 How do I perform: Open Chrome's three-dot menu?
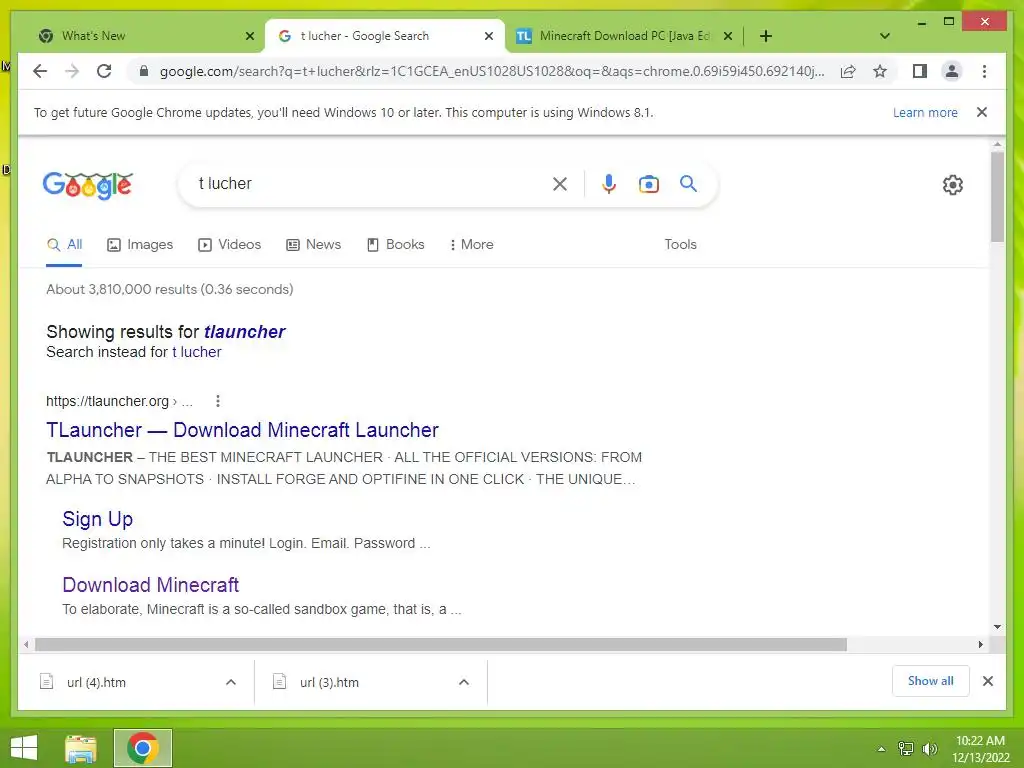984,71
